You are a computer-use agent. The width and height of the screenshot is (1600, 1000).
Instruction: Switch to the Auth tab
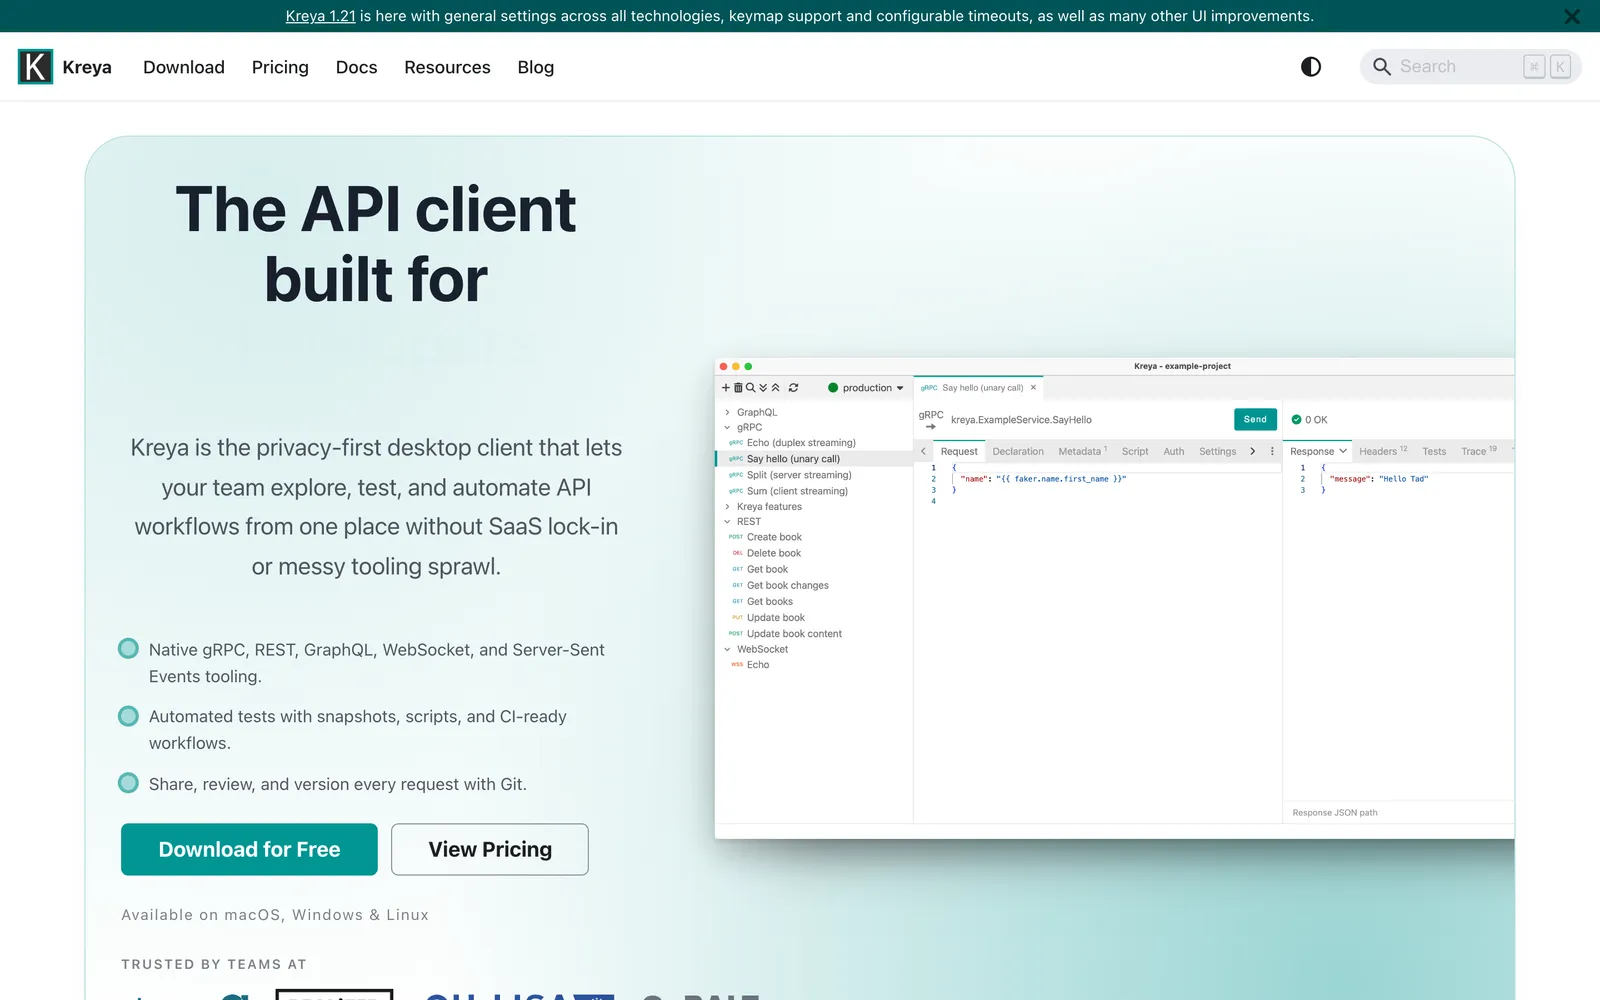click(x=1174, y=452)
